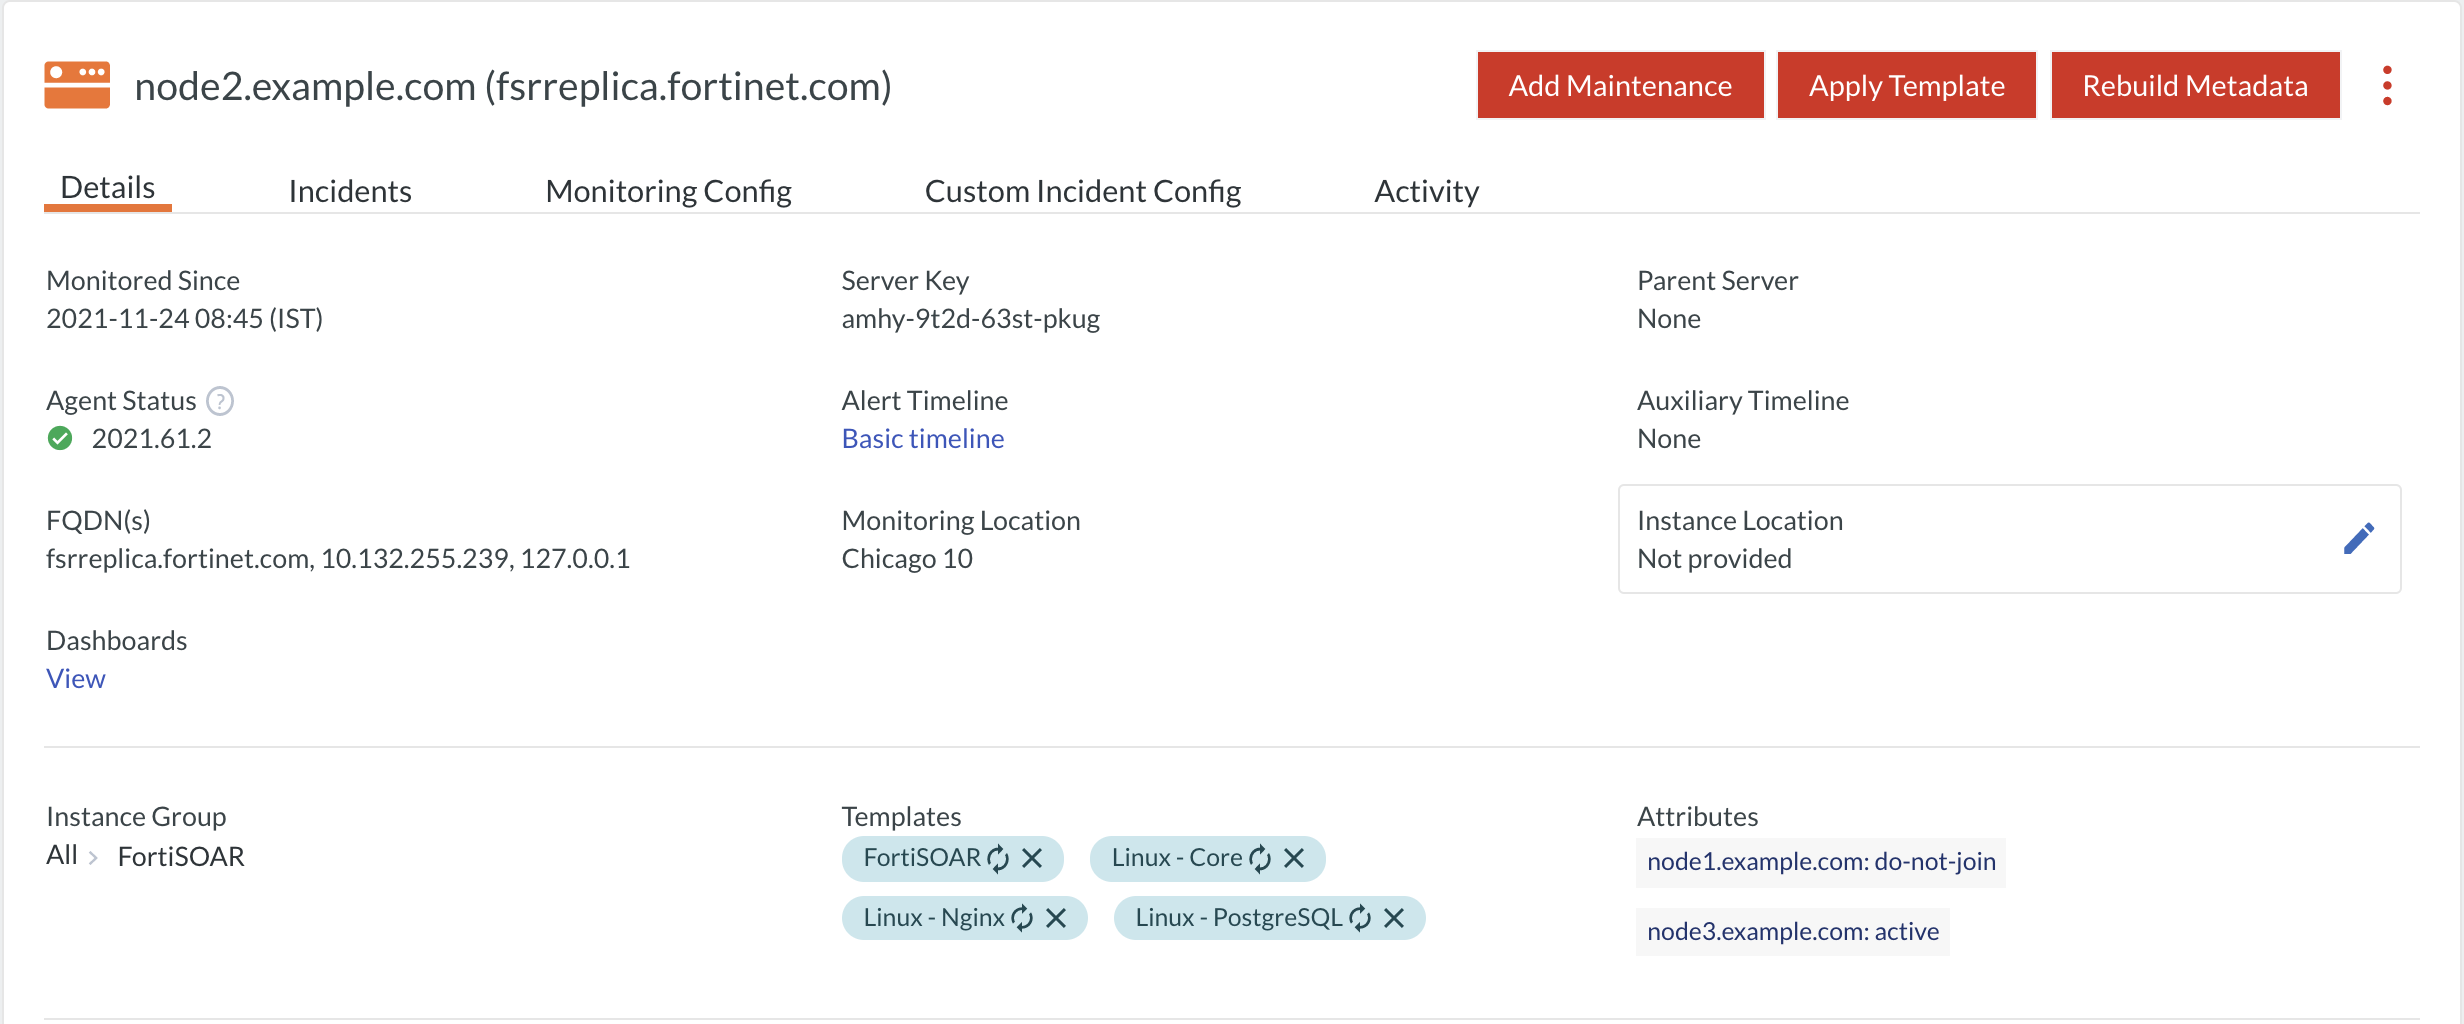Image resolution: width=2464 pixels, height=1024 pixels.
Task: Refresh the Linux - Nginx template
Action: coord(1021,917)
